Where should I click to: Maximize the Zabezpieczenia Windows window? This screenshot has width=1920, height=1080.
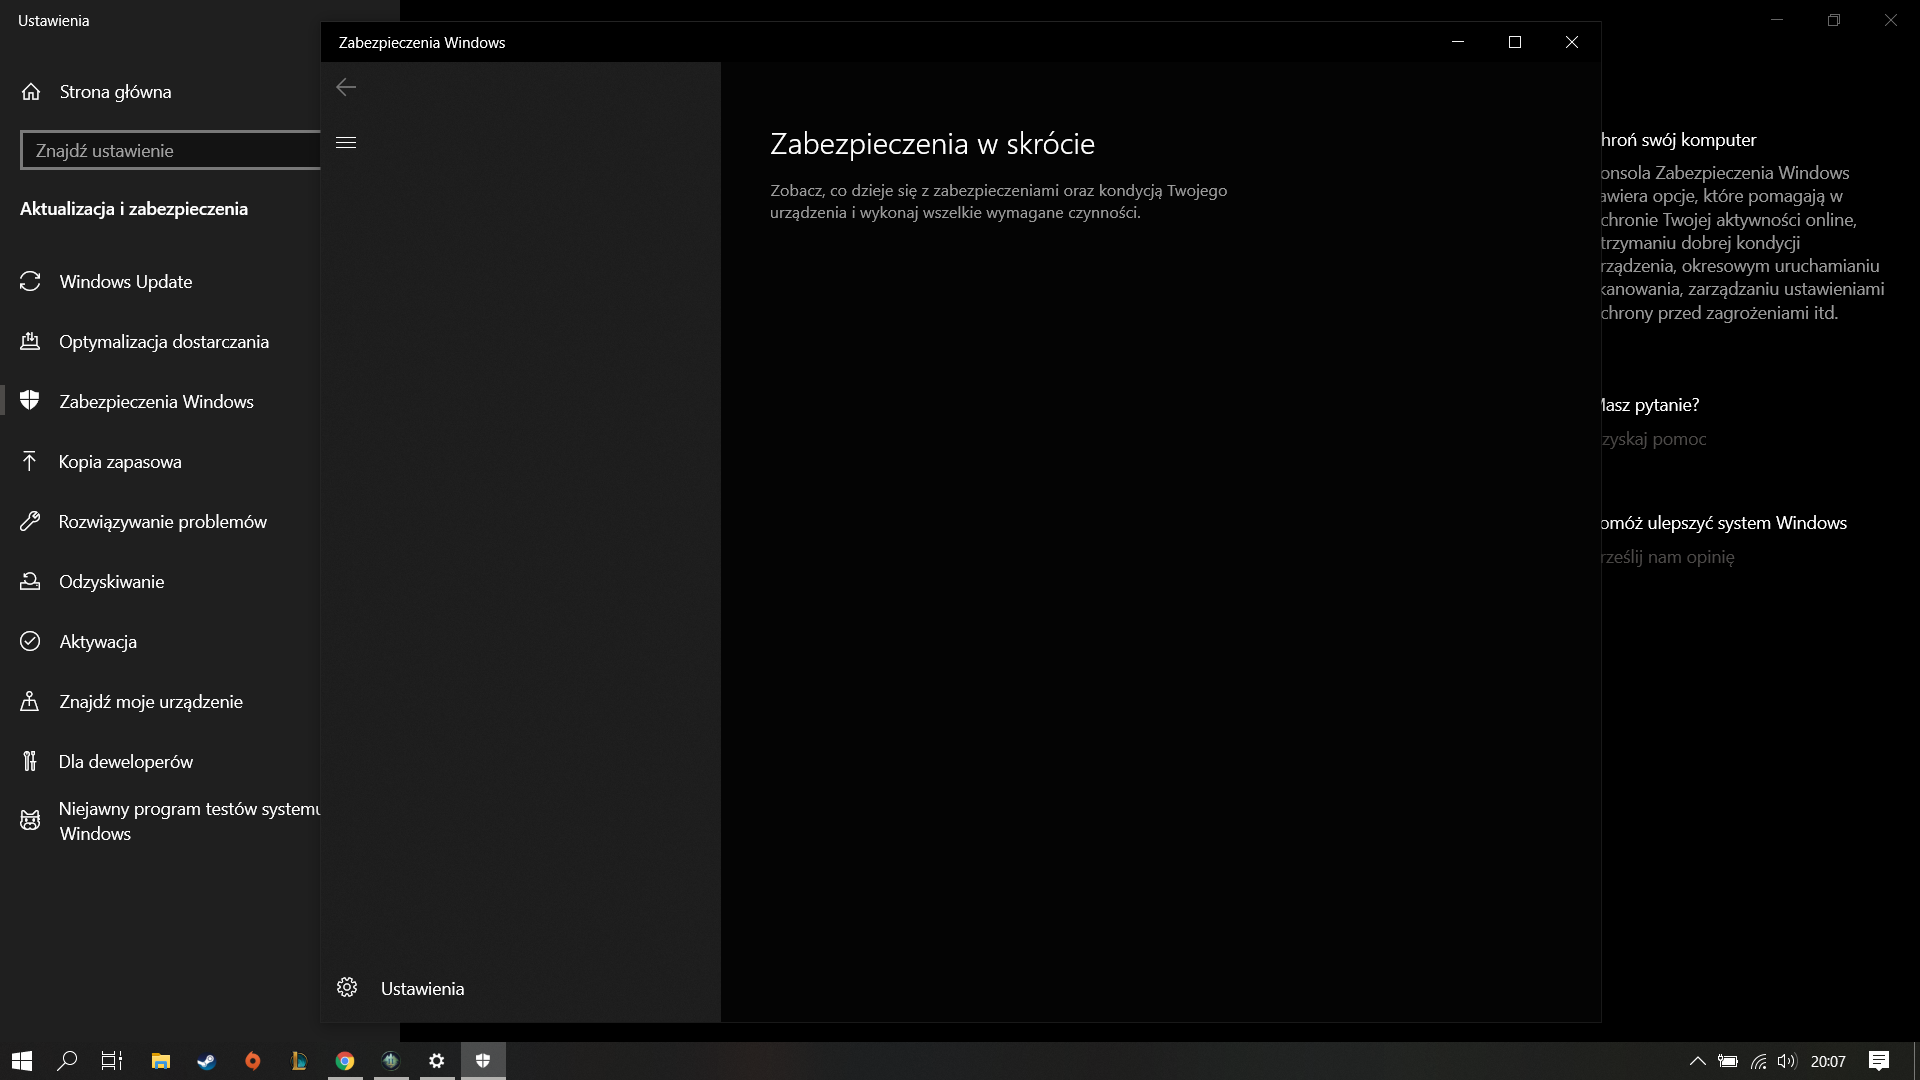click(1515, 42)
